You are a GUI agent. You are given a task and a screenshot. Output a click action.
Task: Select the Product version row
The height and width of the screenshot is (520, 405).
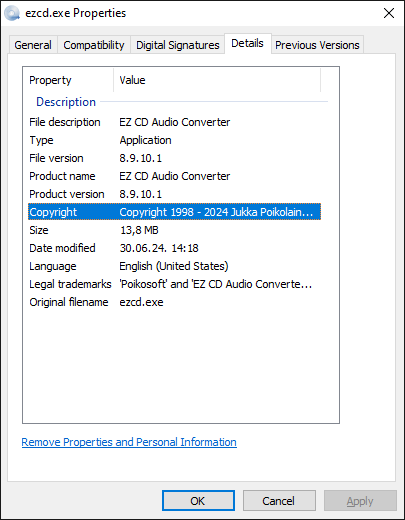coord(174,194)
